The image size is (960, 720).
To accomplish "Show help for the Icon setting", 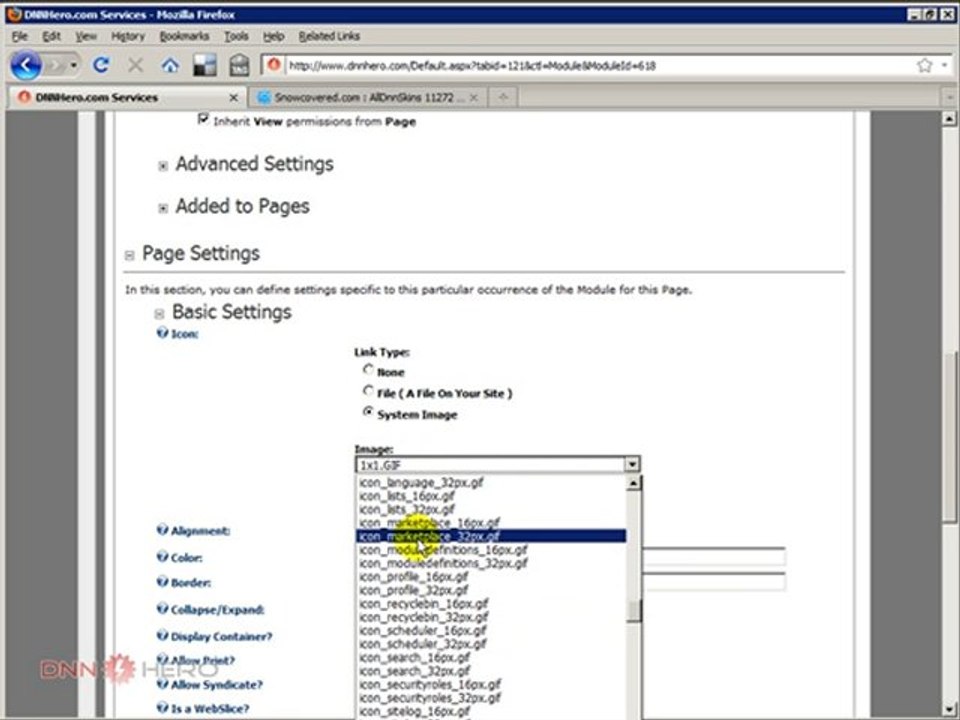I will click(x=162, y=333).
